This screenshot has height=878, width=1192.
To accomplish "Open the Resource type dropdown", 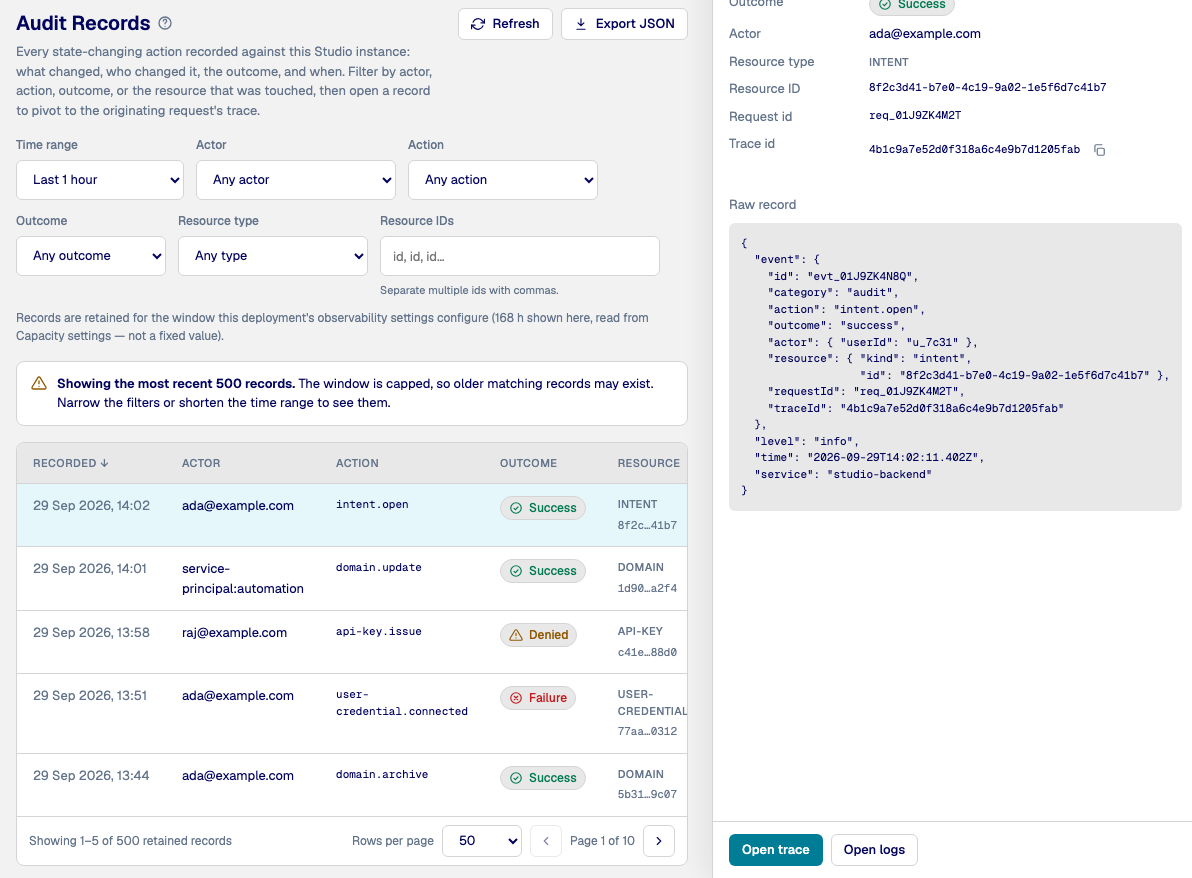I will (272, 256).
